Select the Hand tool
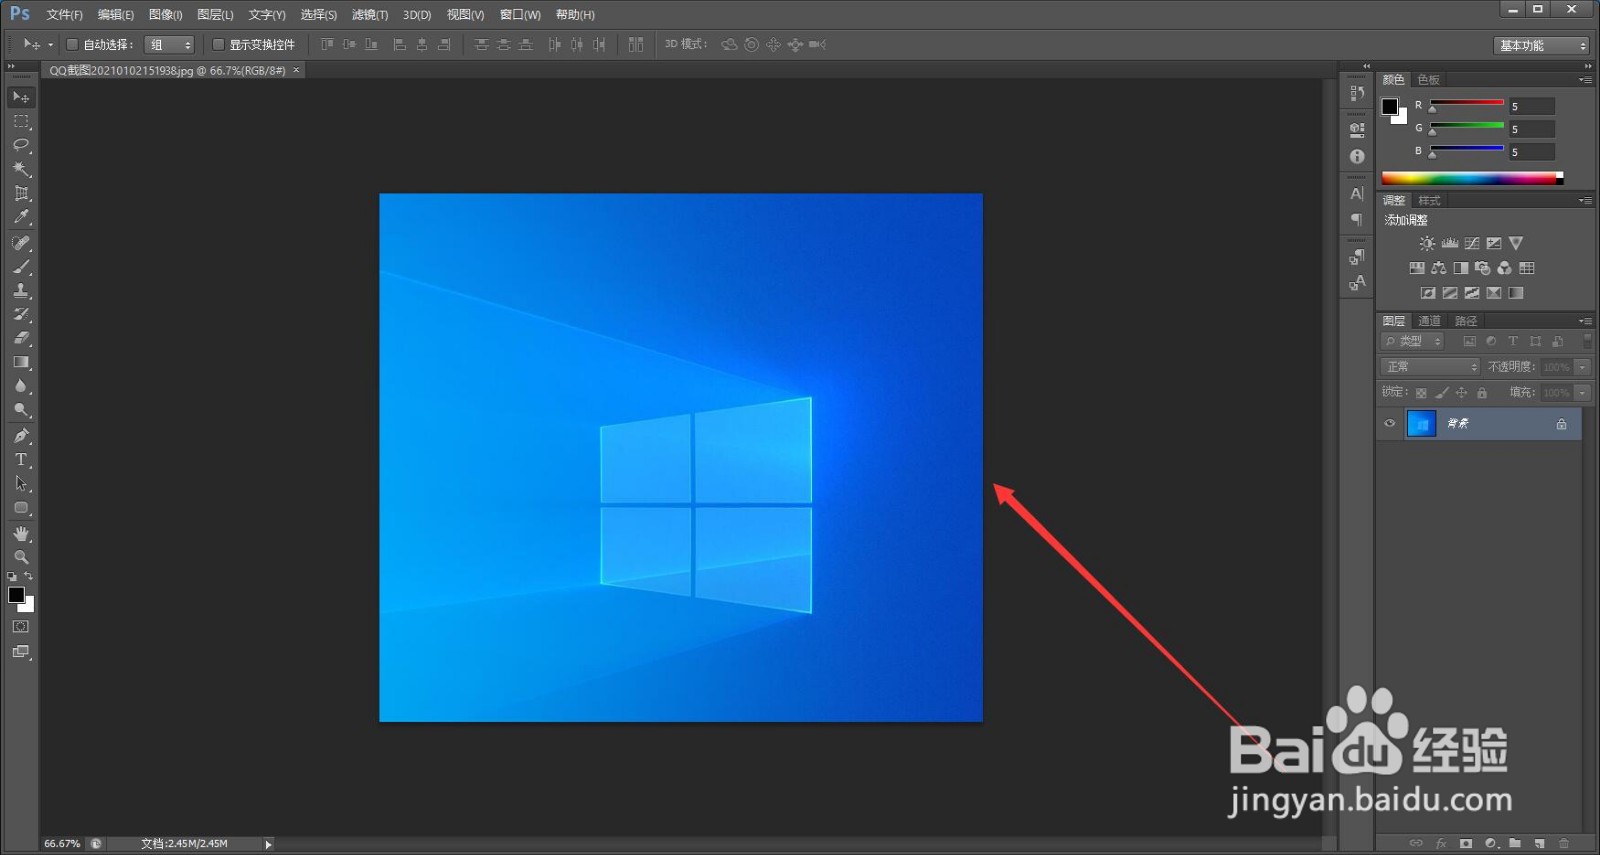 point(21,534)
